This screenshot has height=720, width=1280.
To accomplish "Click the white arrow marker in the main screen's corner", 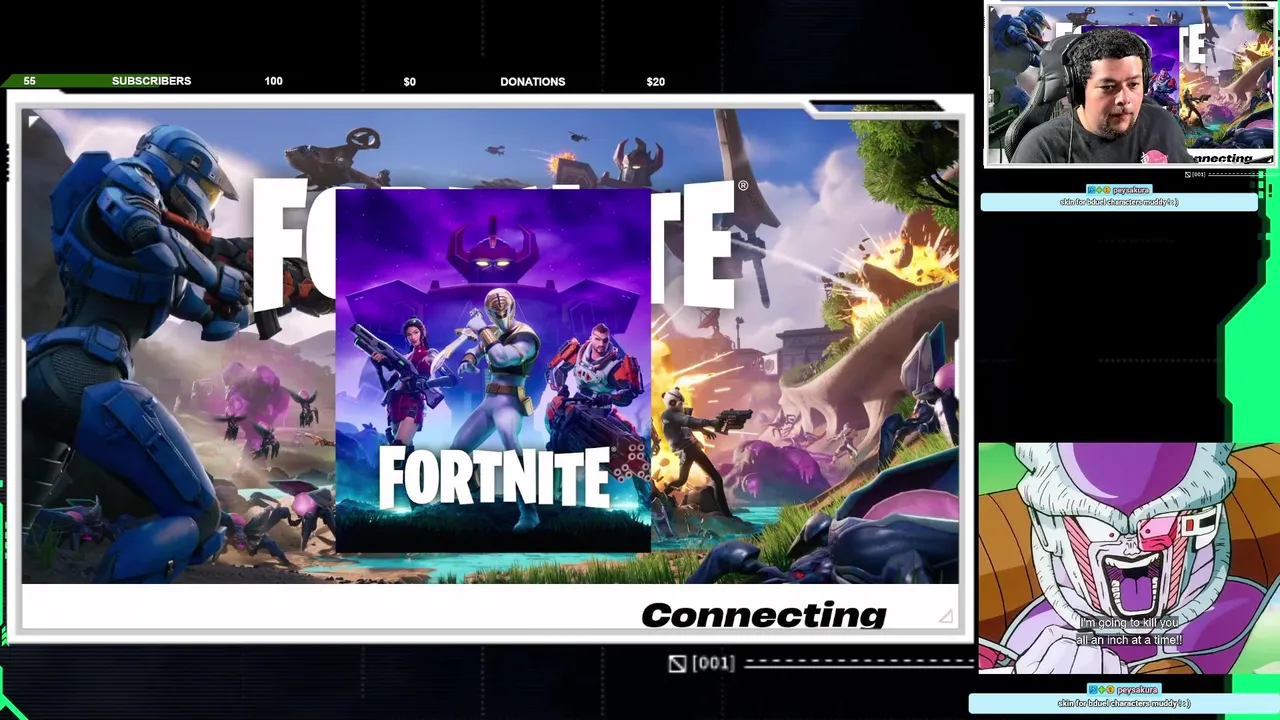I will coord(33,121).
